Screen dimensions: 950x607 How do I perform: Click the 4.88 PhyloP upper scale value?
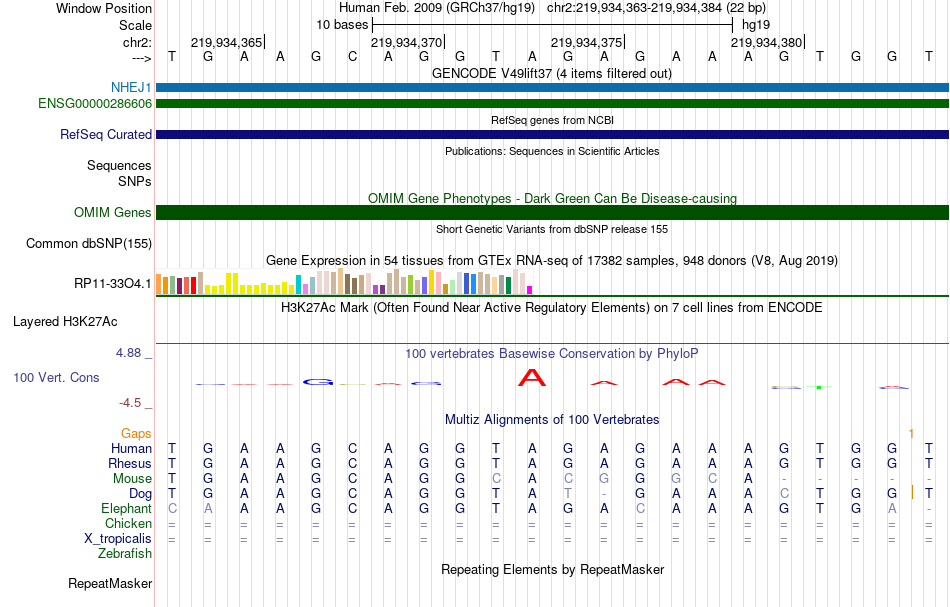point(128,353)
